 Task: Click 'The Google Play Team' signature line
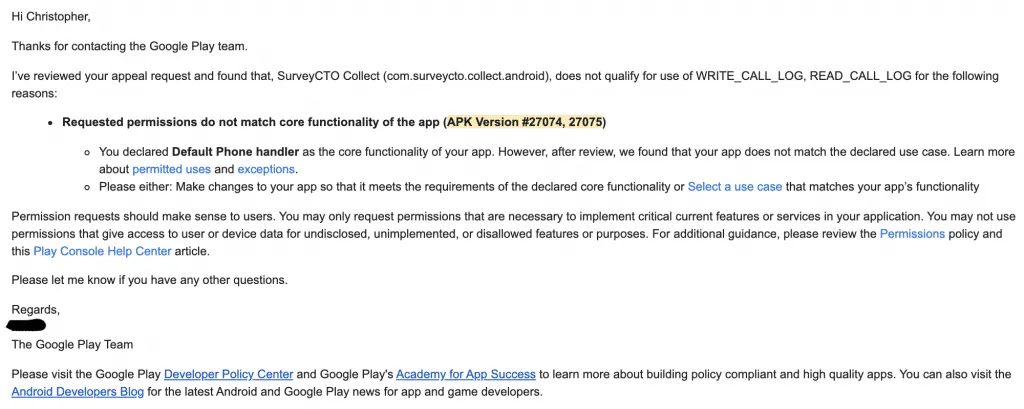tap(72, 344)
